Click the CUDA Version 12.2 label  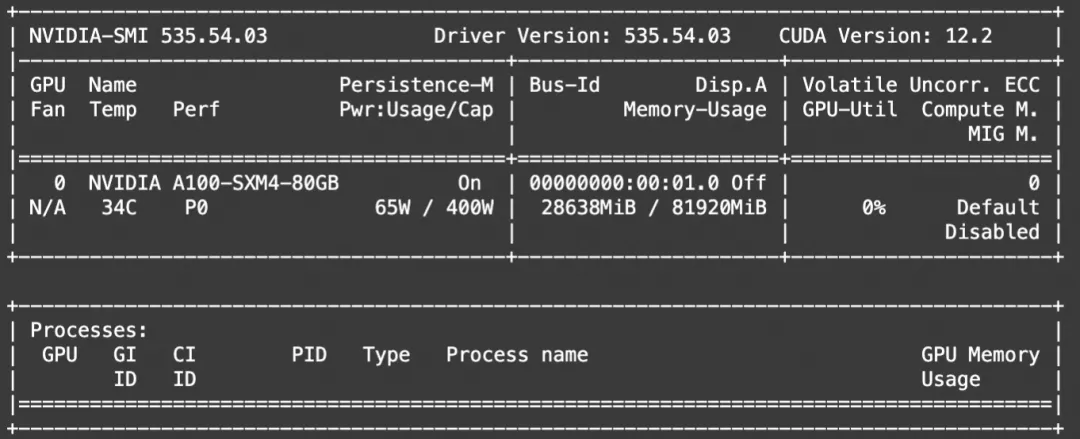coord(886,36)
